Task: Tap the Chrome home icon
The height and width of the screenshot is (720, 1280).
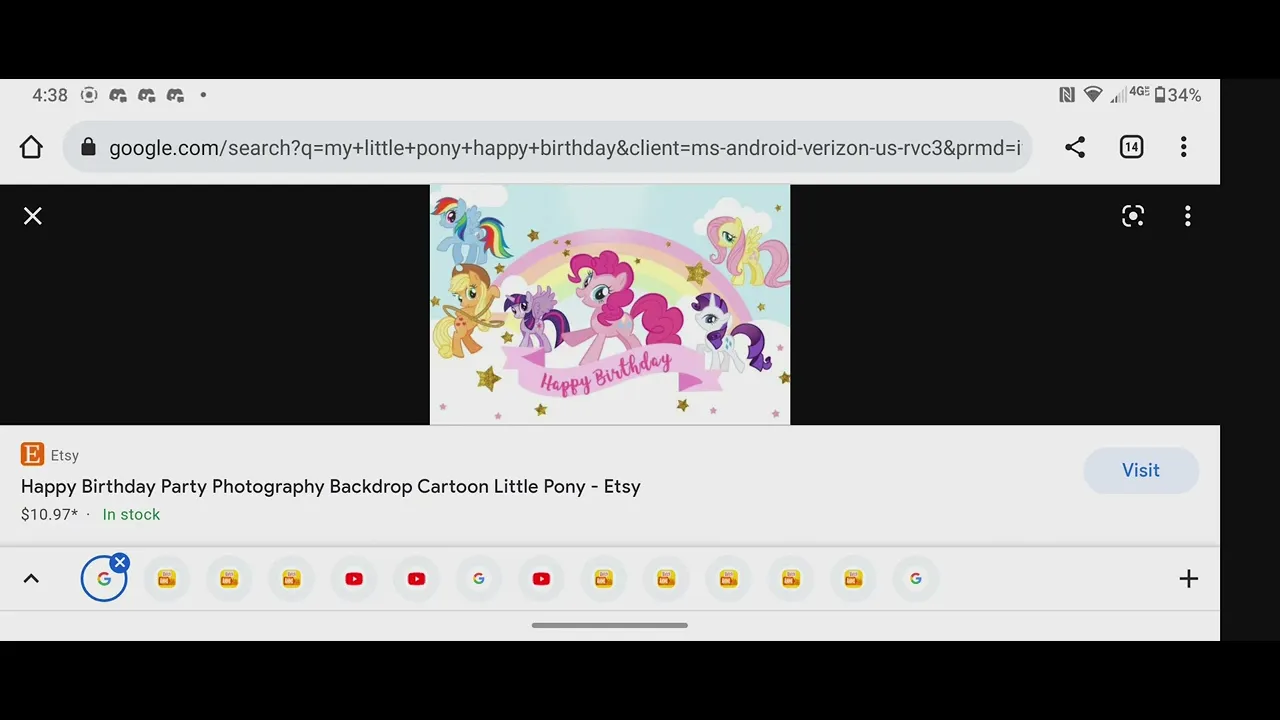Action: pos(31,148)
